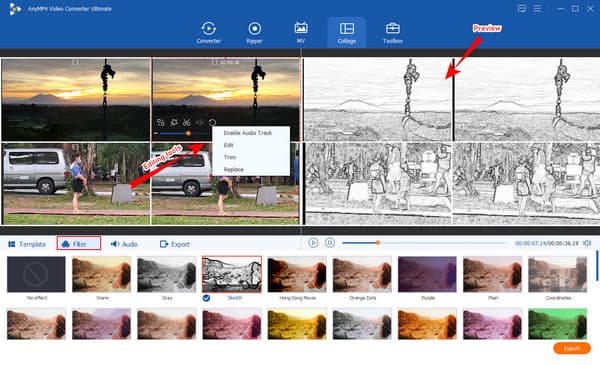Mute the clip using the speaker icon

click(200, 122)
